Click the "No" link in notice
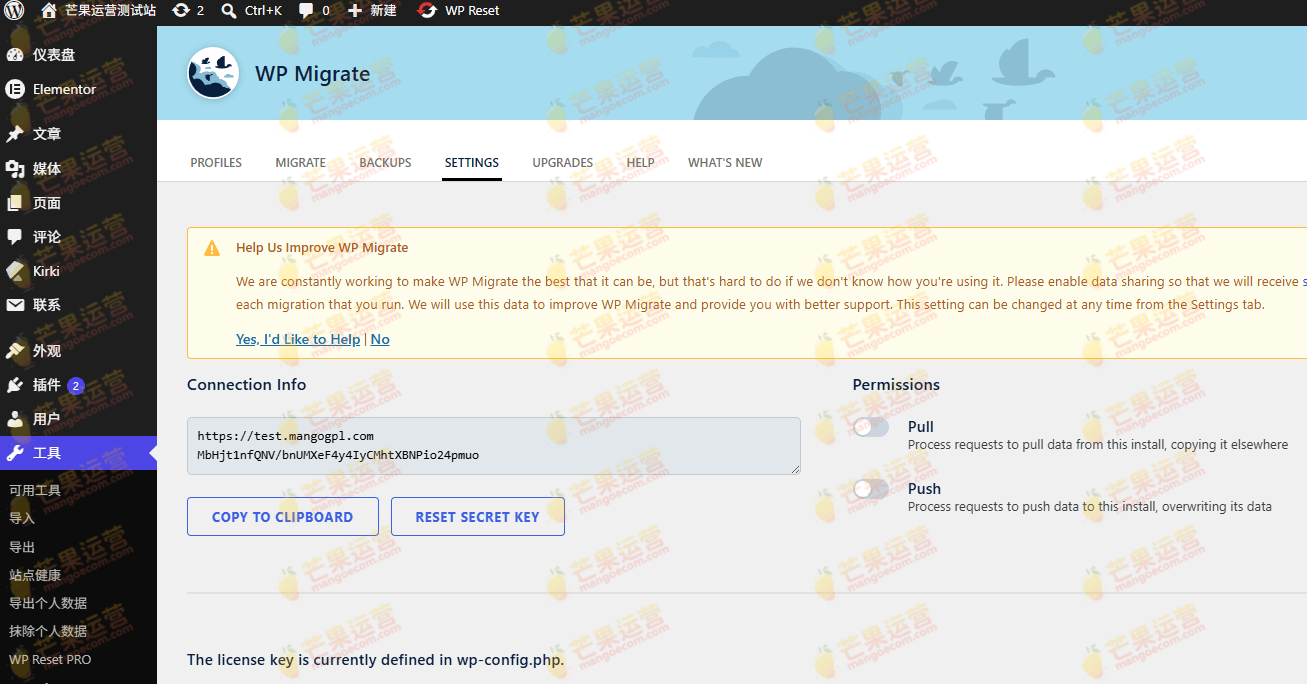Viewport: 1307px width, 684px height. tap(380, 339)
